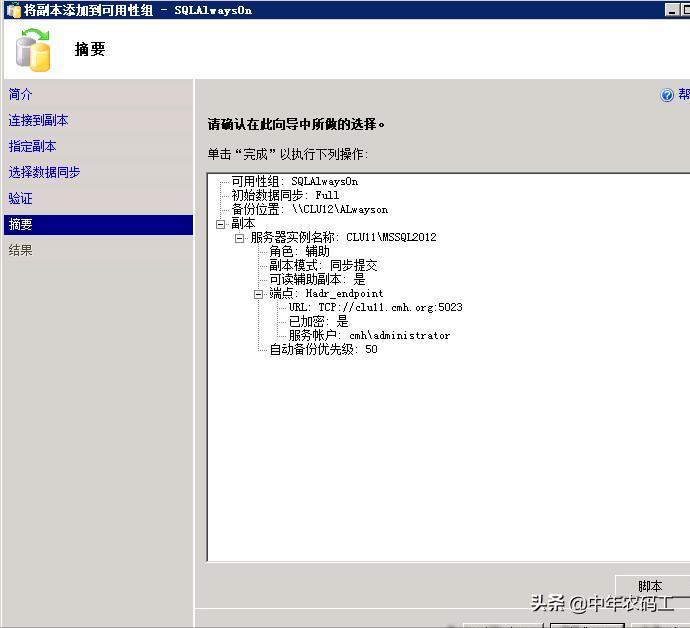Collapse the 端点 Hadr_endpoint node

(x=259, y=294)
